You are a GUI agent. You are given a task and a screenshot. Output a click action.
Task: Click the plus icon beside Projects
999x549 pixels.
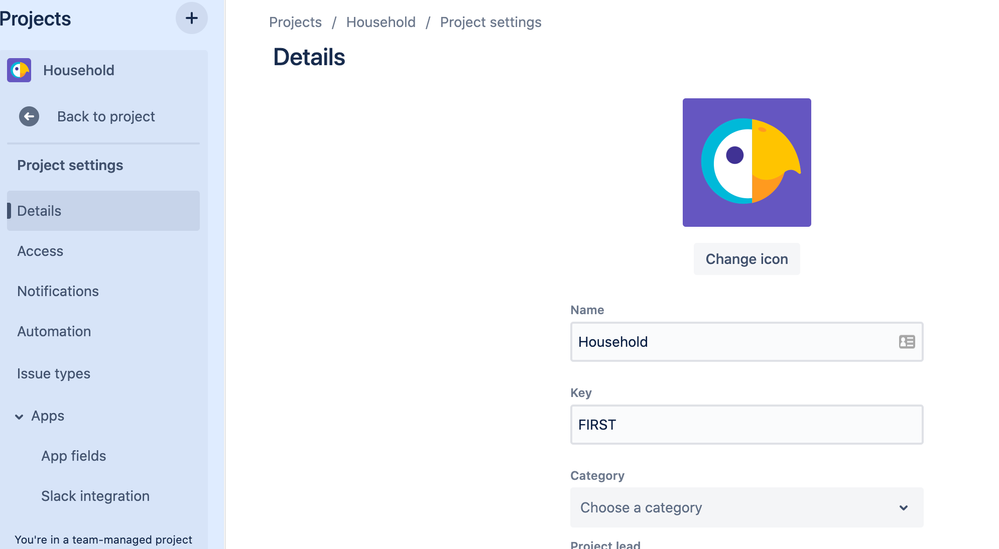pos(191,18)
